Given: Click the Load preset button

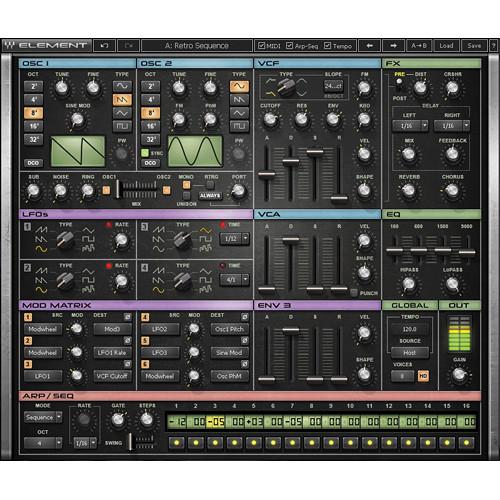Looking at the screenshot, I should pos(446,45).
